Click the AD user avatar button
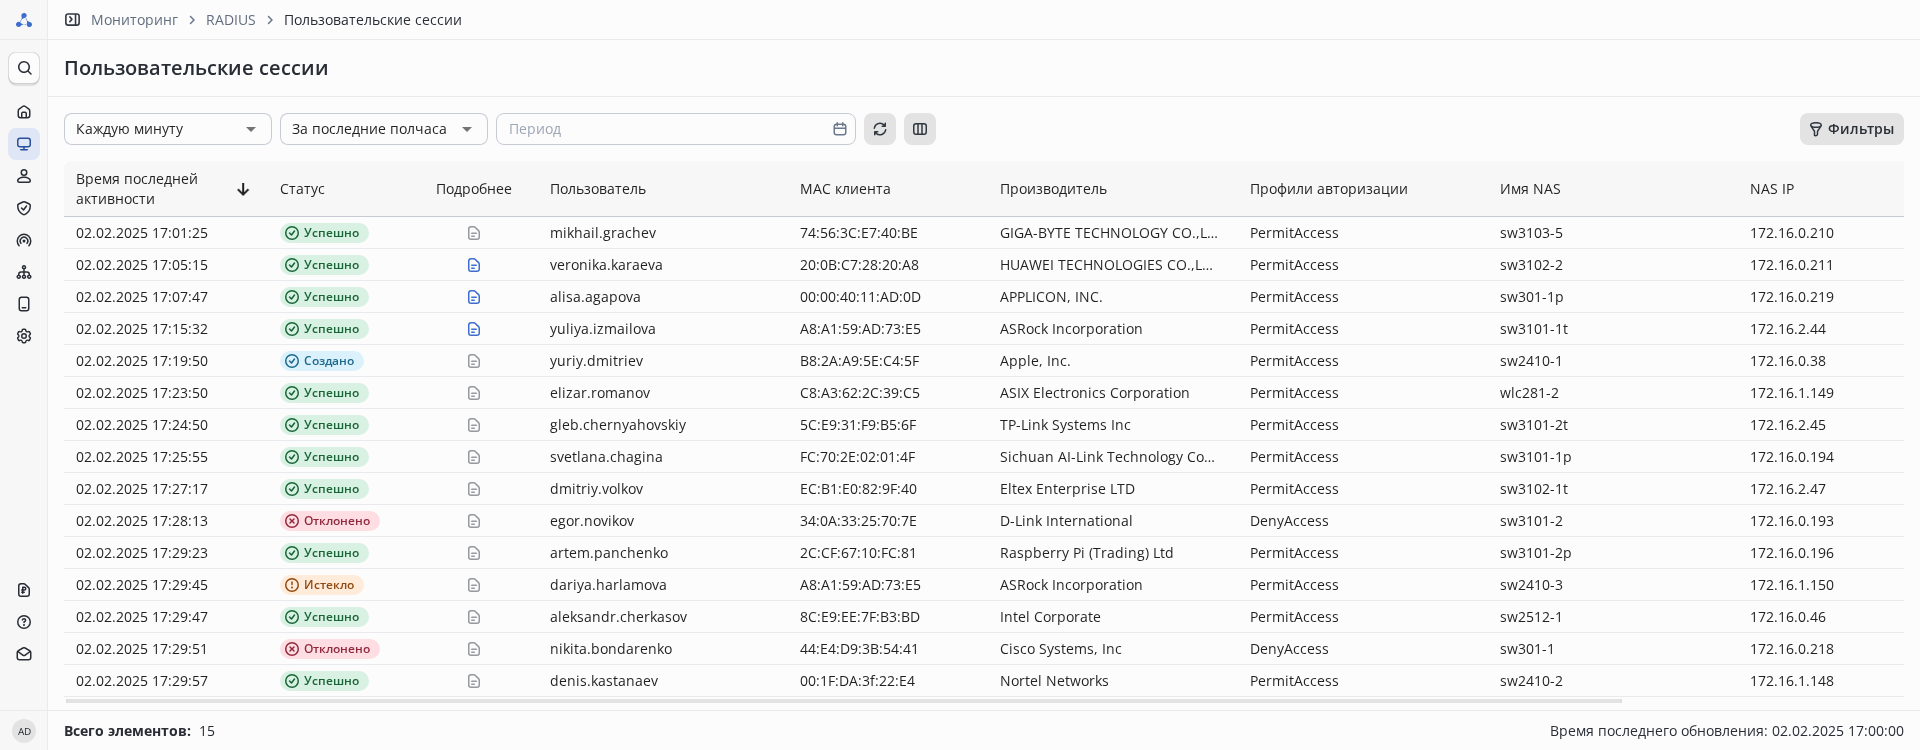Image resolution: width=1920 pixels, height=750 pixels. [24, 731]
